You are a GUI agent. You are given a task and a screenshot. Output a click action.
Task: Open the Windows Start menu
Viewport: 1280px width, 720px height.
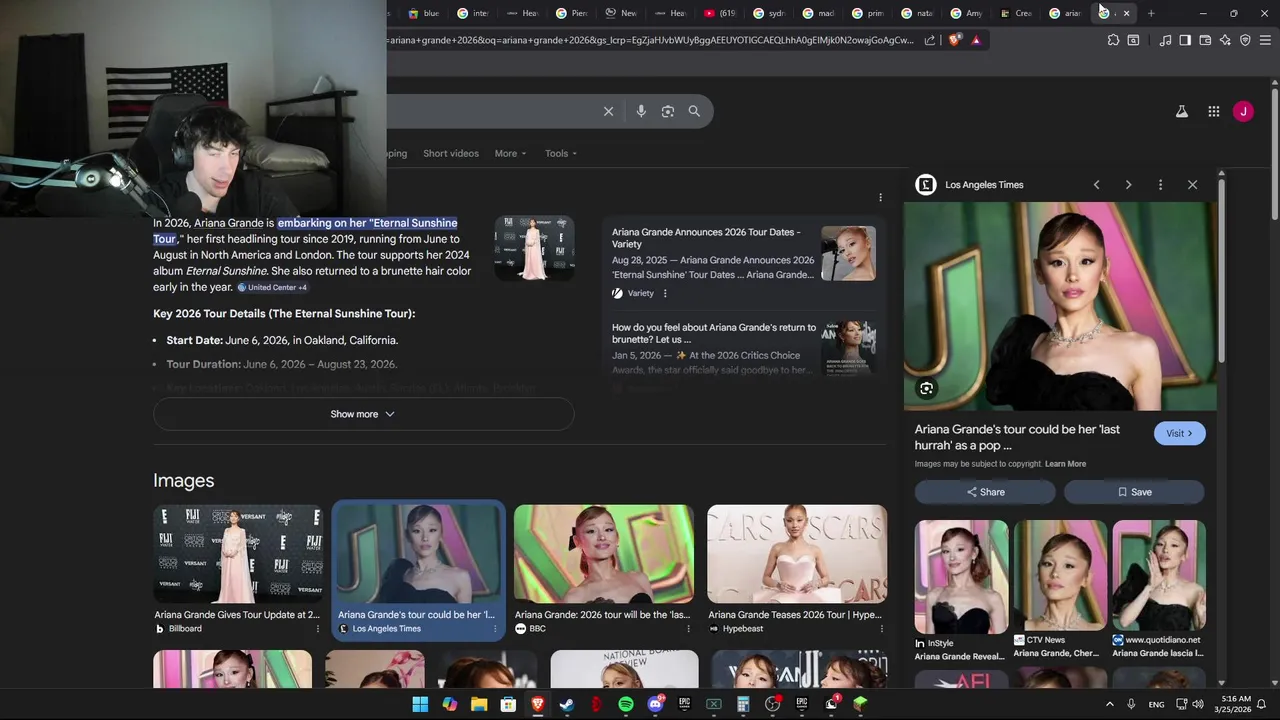click(x=420, y=704)
